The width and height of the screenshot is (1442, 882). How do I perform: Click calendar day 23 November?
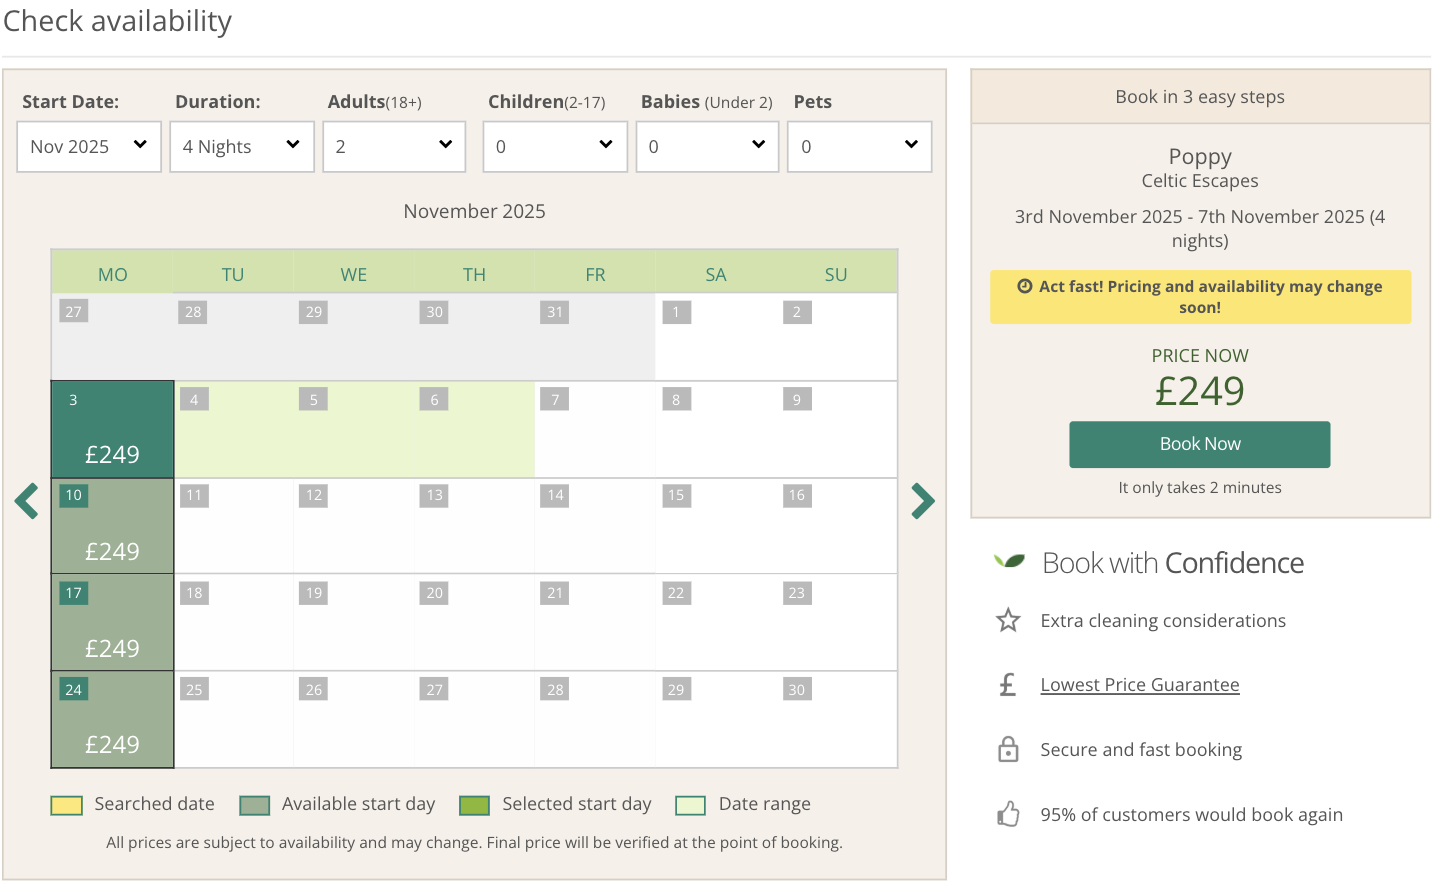837,622
